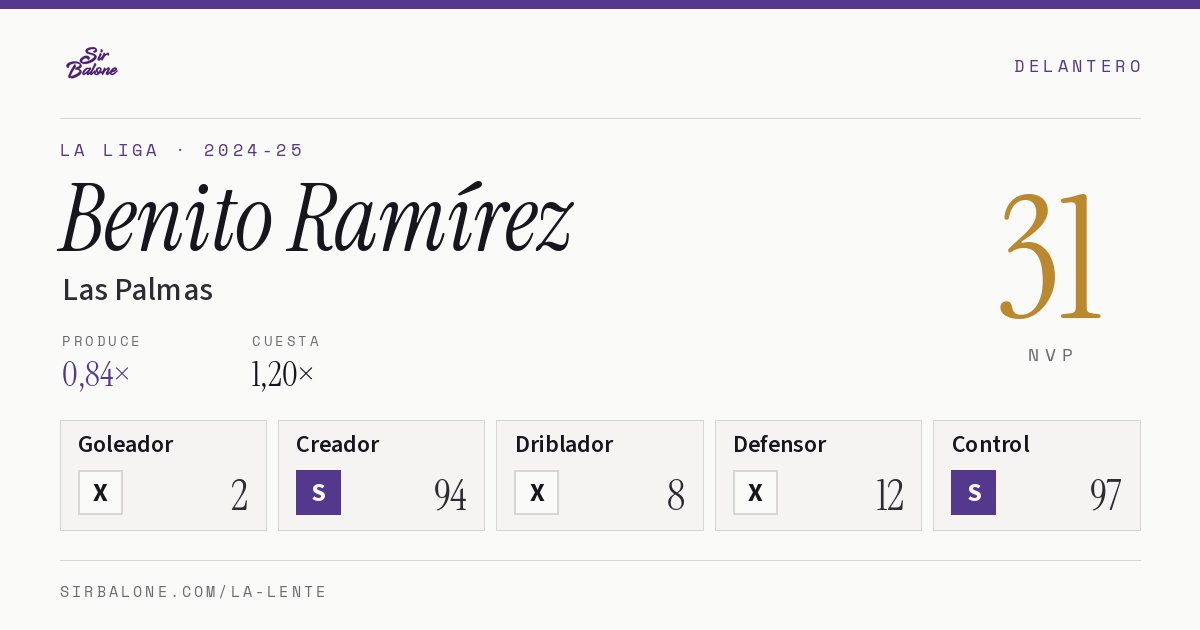Click the Defensor card title
1200x630 pixels.
click(780, 444)
